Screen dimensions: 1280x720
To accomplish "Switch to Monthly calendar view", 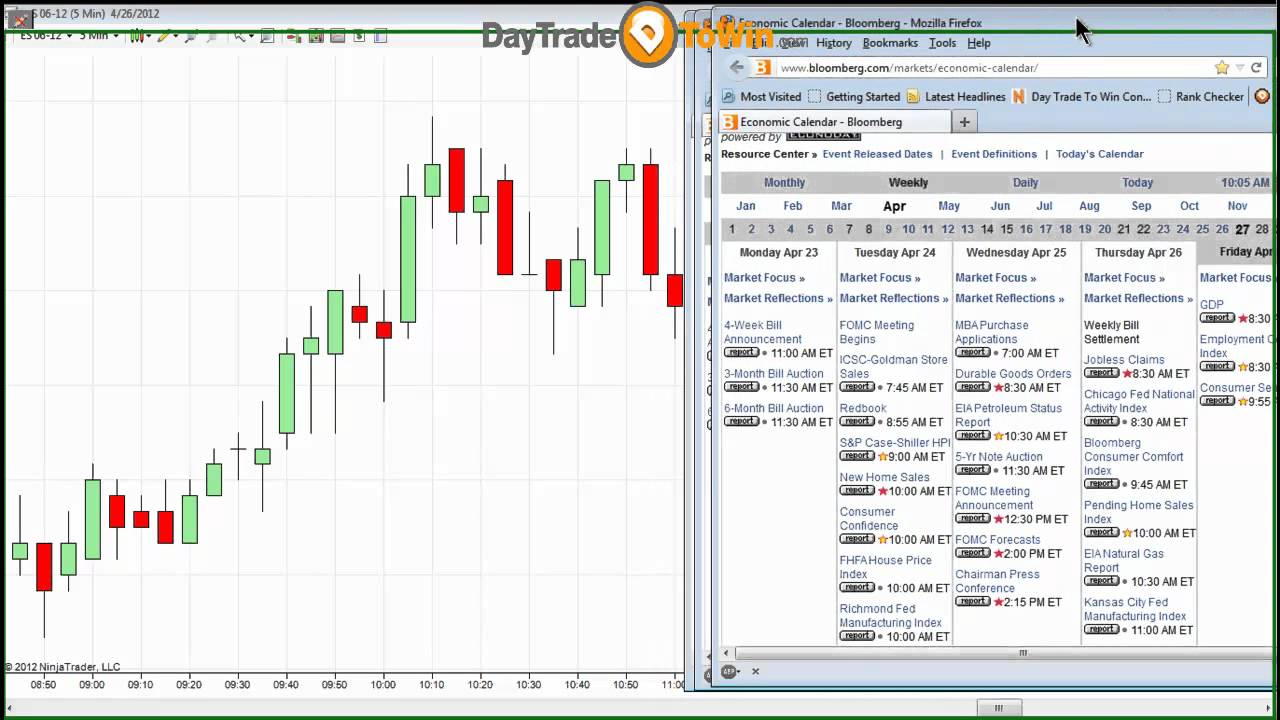I will (784, 182).
